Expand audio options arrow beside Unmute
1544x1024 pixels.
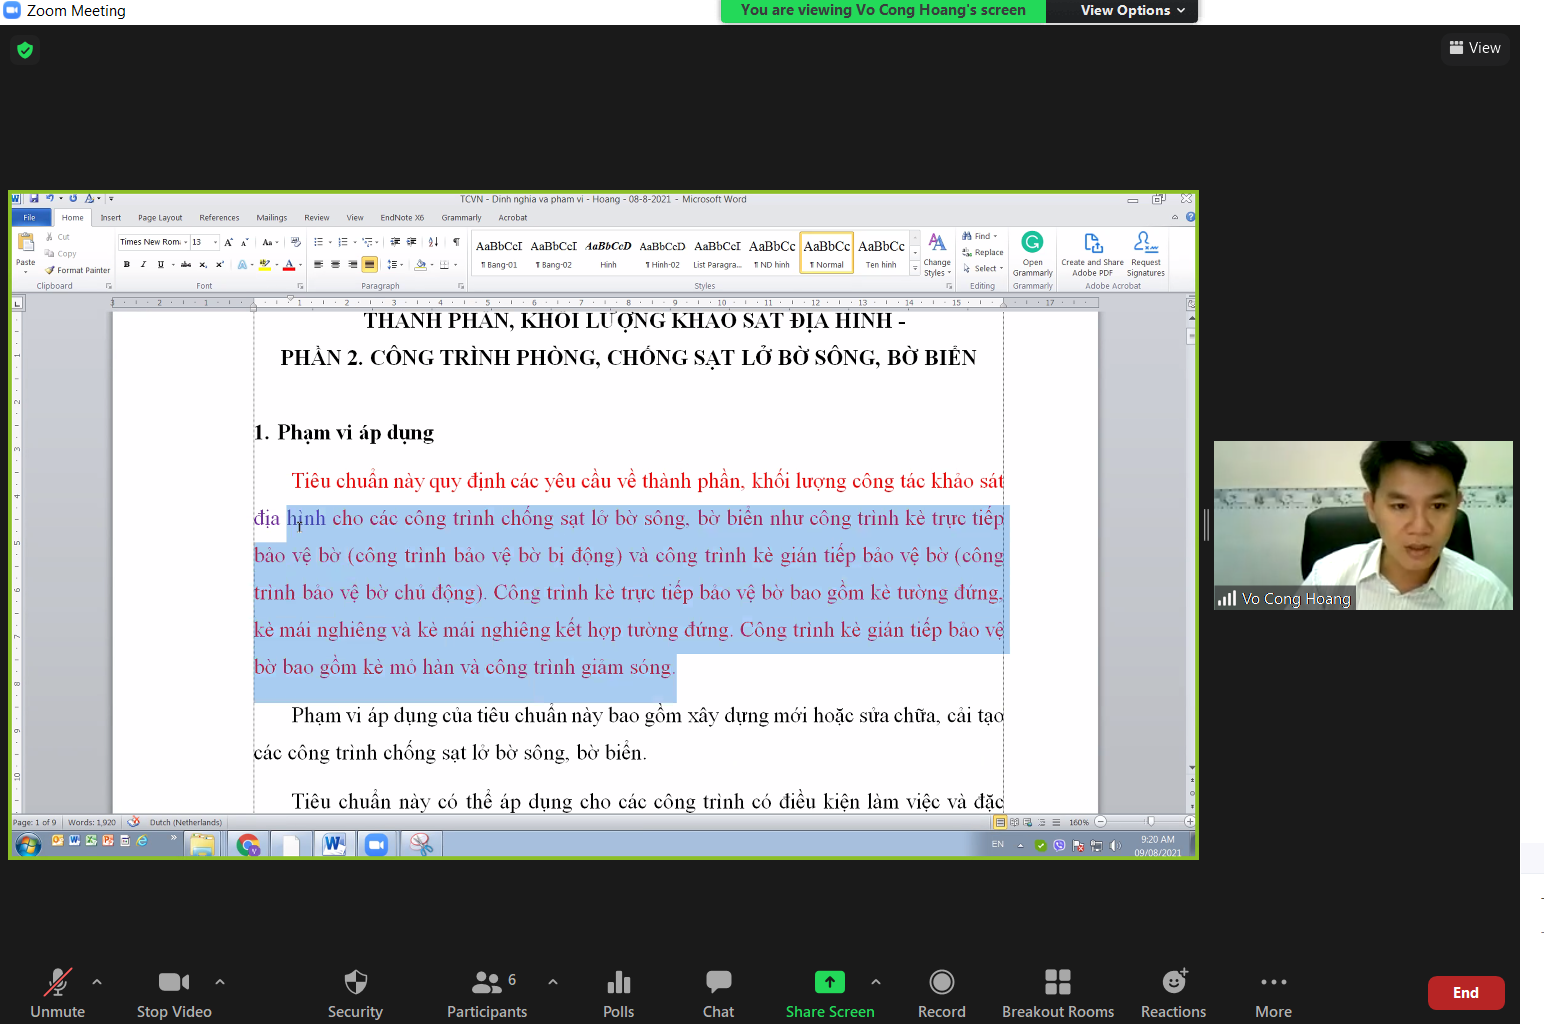(97, 982)
